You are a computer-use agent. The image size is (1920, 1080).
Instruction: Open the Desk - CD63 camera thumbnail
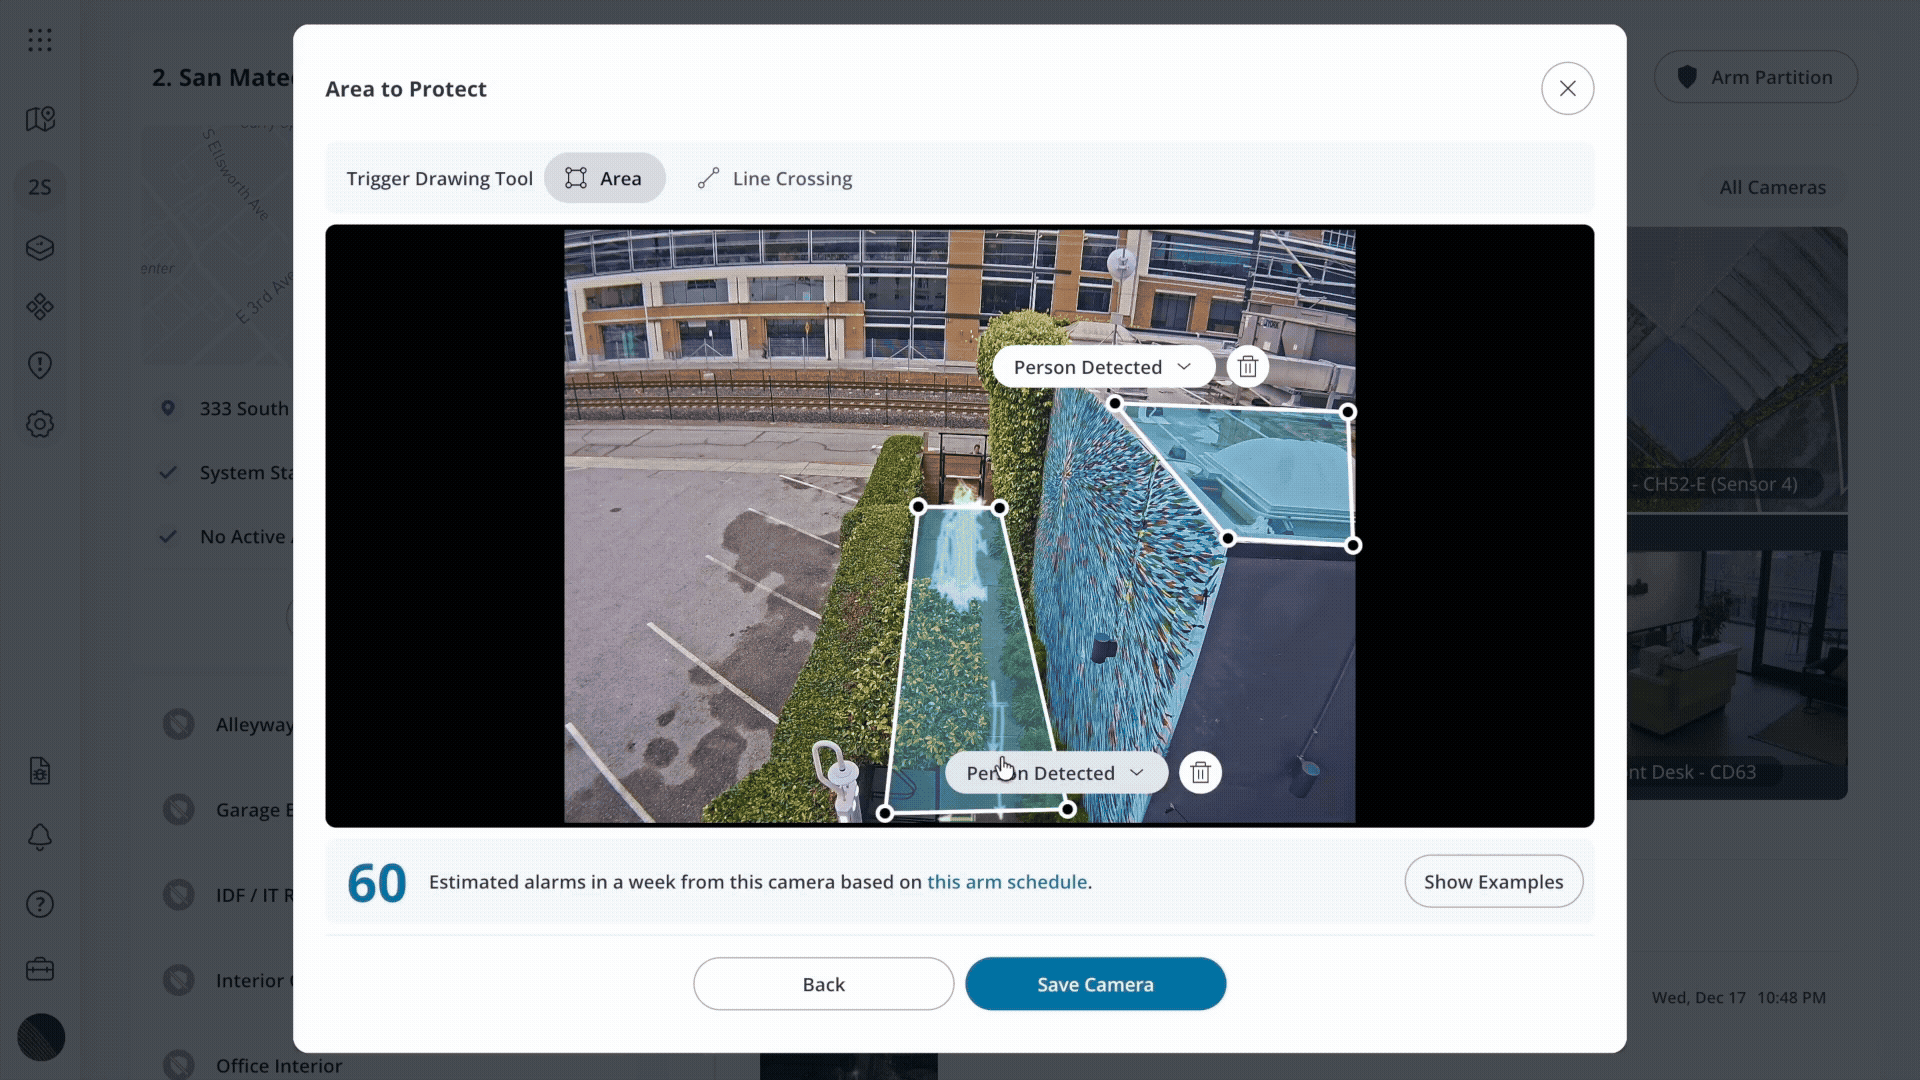1737,675
